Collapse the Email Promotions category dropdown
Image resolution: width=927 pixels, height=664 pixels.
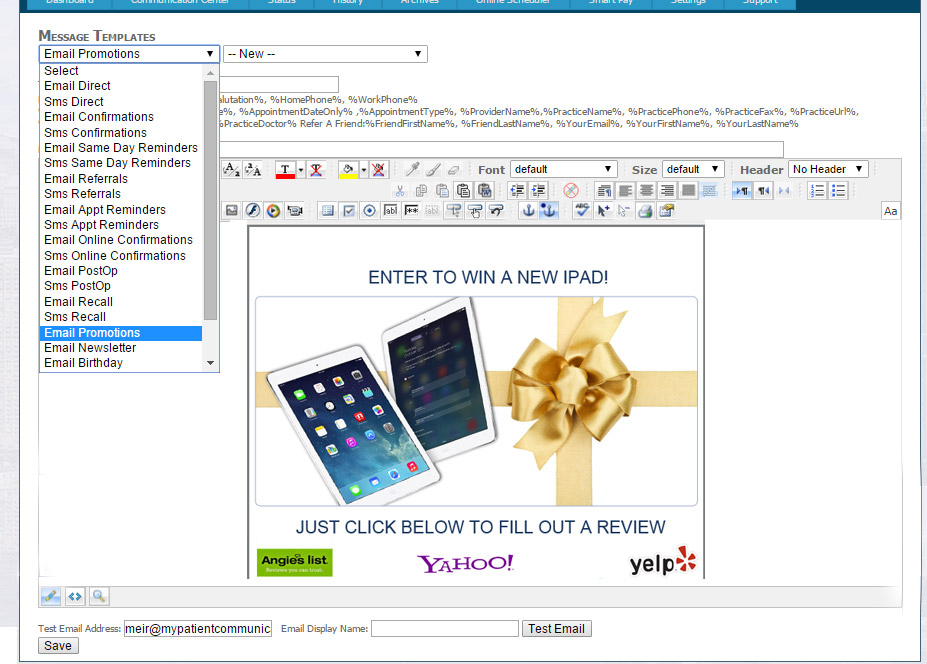coord(129,54)
